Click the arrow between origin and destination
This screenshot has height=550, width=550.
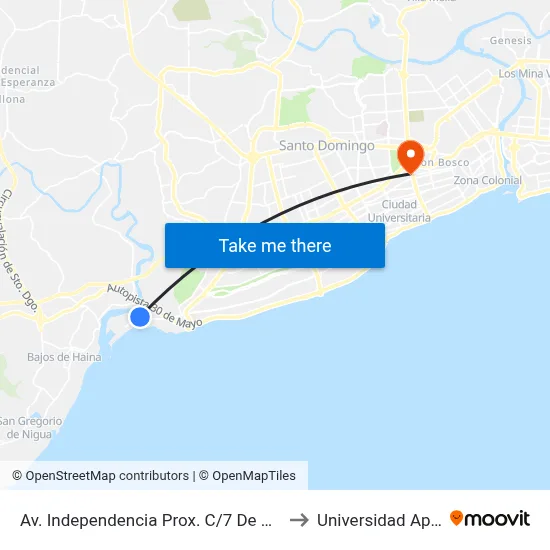tap(299, 520)
